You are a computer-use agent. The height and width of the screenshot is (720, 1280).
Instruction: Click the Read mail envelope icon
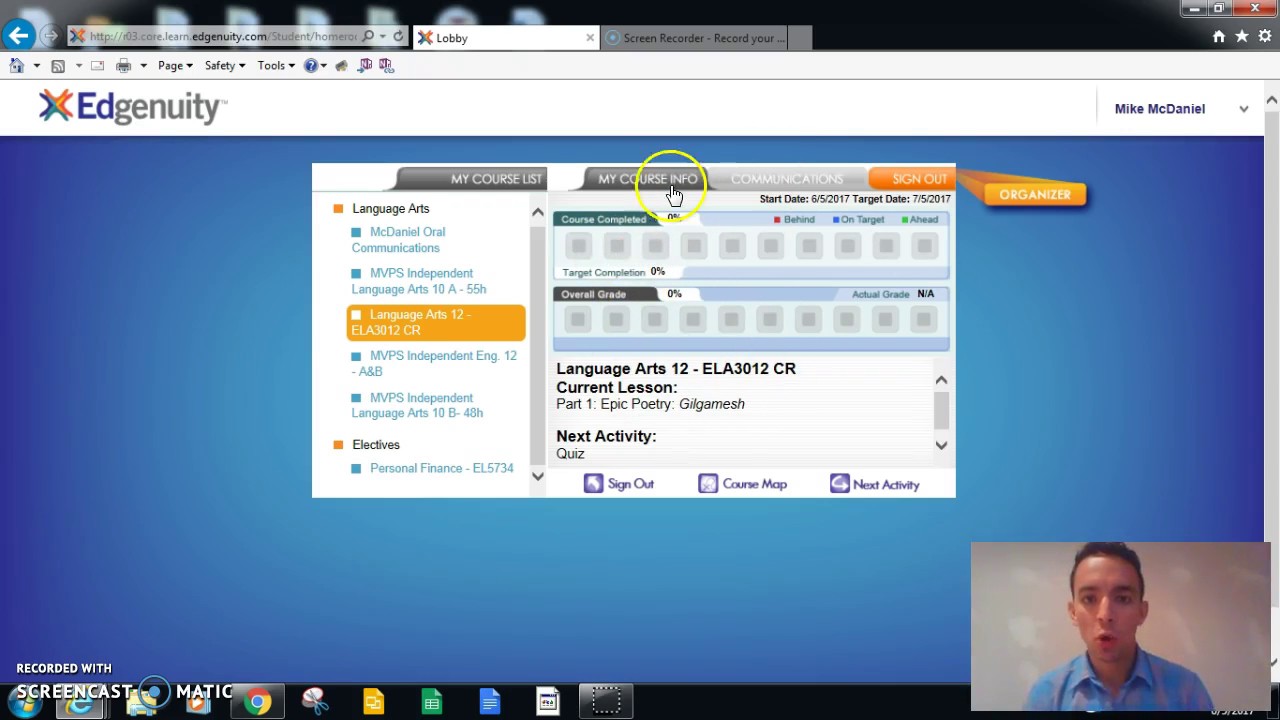pyautogui.click(x=97, y=66)
